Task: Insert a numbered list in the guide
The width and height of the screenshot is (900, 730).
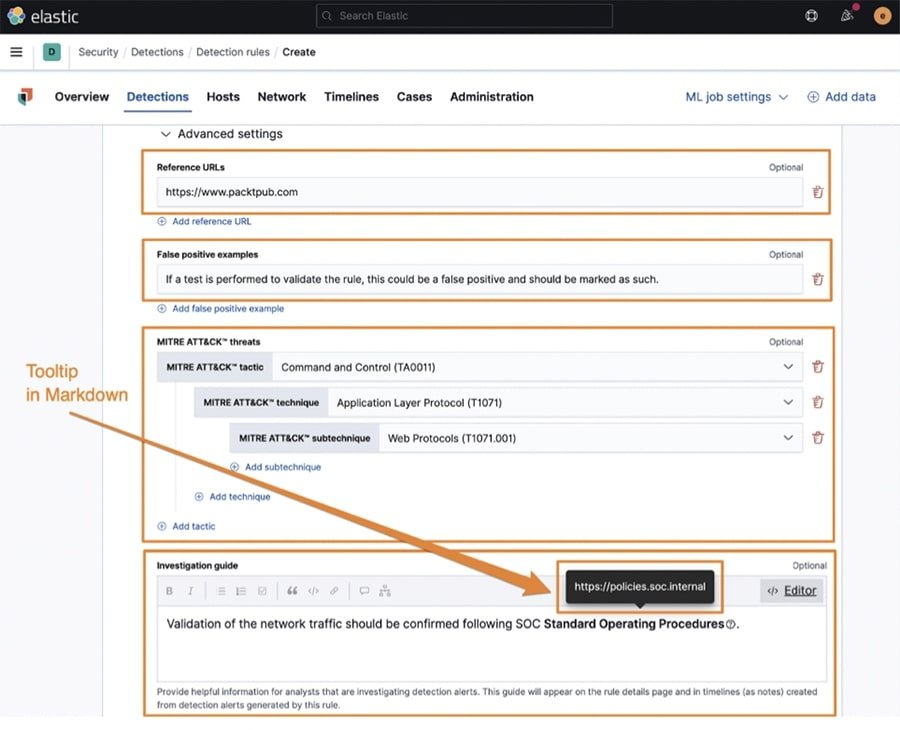Action: coord(242,590)
